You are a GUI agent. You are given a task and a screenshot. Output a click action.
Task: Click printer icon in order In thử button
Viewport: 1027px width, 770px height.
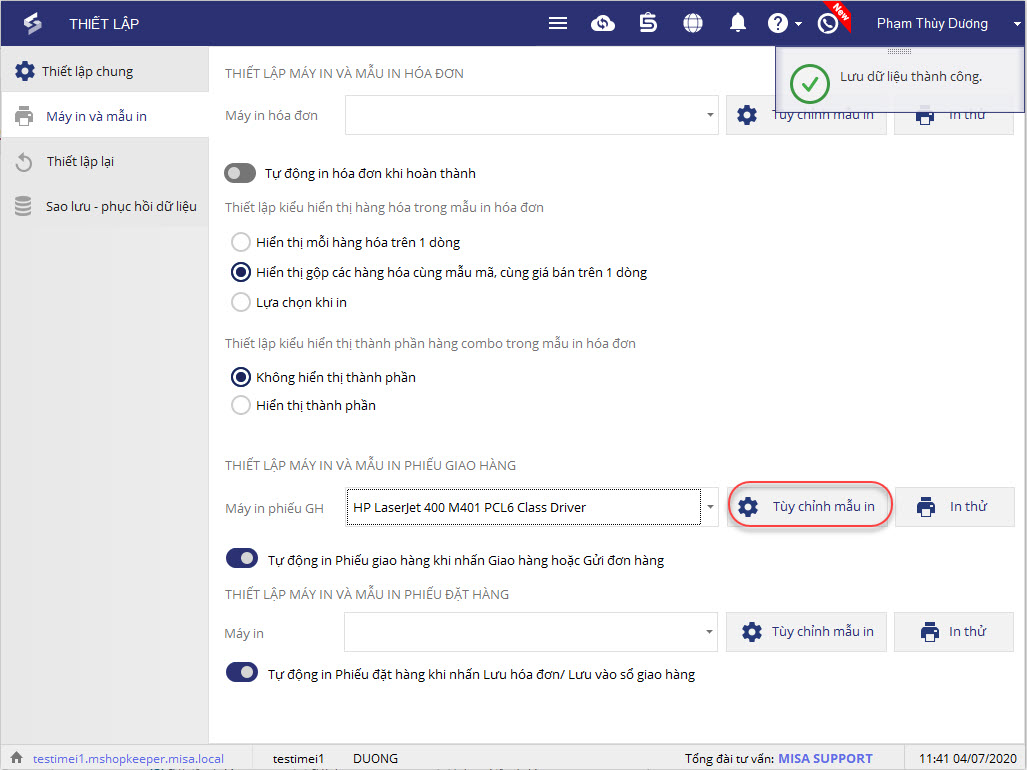[x=929, y=632]
